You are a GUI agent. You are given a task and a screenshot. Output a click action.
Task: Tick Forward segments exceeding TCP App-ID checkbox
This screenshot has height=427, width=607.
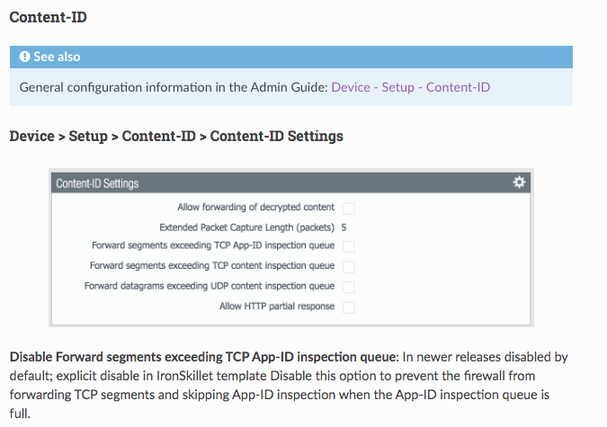coord(349,247)
